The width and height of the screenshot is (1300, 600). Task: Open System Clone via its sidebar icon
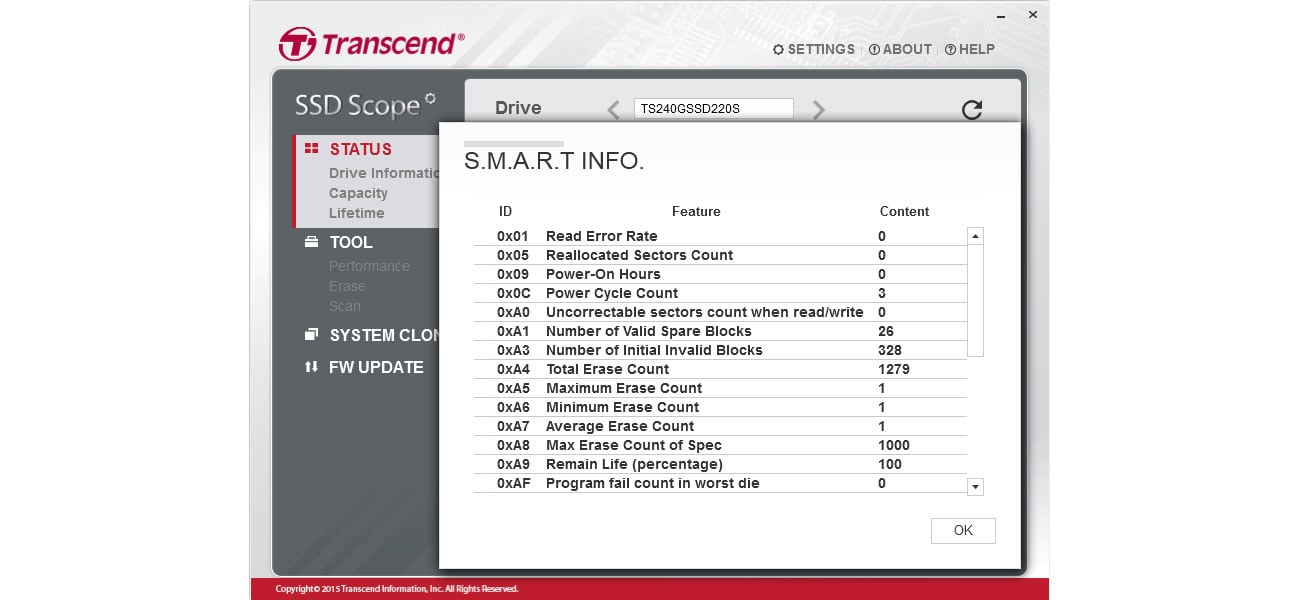pyautogui.click(x=311, y=334)
